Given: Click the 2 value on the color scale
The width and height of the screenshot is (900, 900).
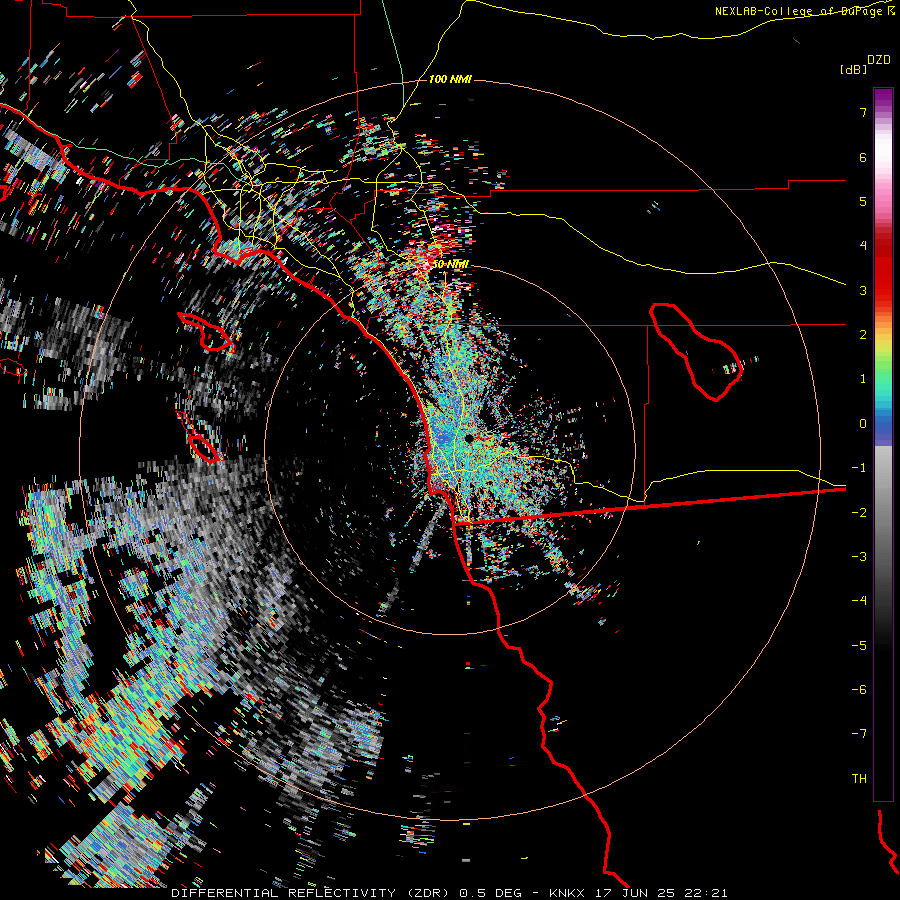Looking at the screenshot, I should [863, 335].
